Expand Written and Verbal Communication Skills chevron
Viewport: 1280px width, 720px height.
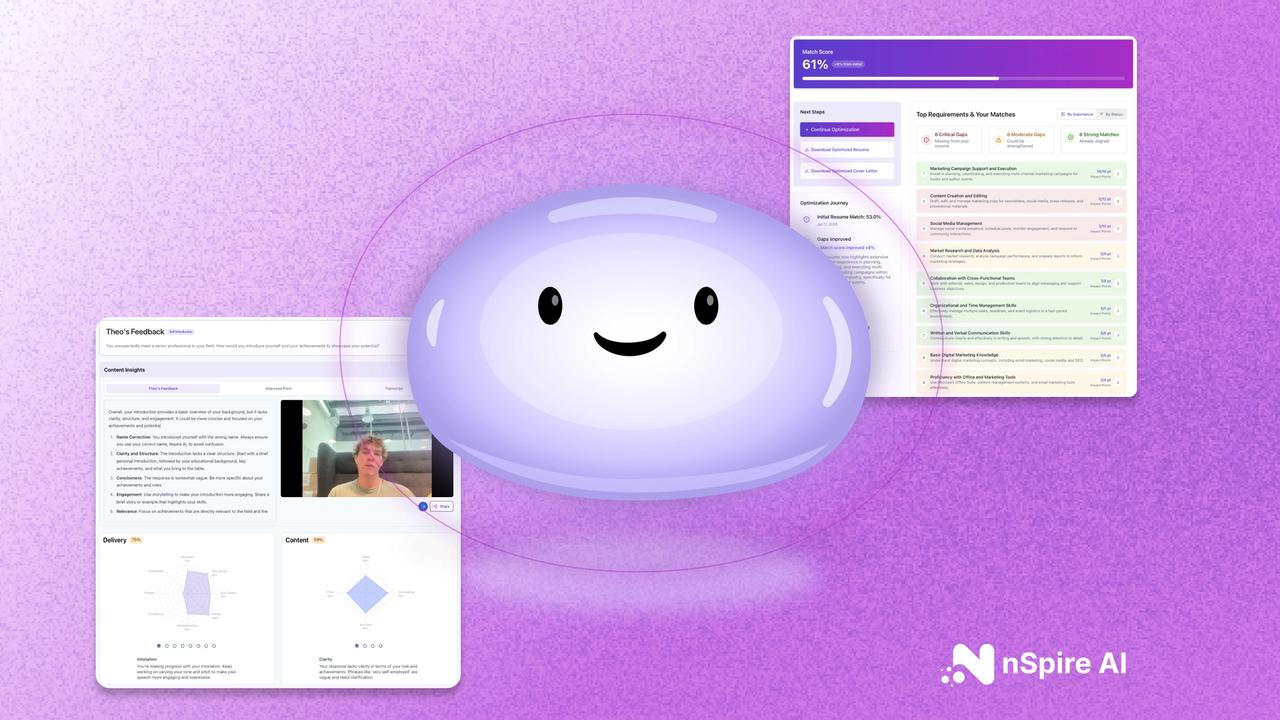(1118, 335)
